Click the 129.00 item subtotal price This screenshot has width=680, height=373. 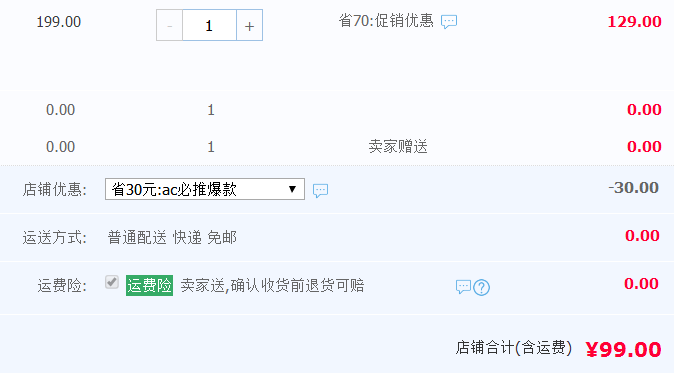pos(634,22)
